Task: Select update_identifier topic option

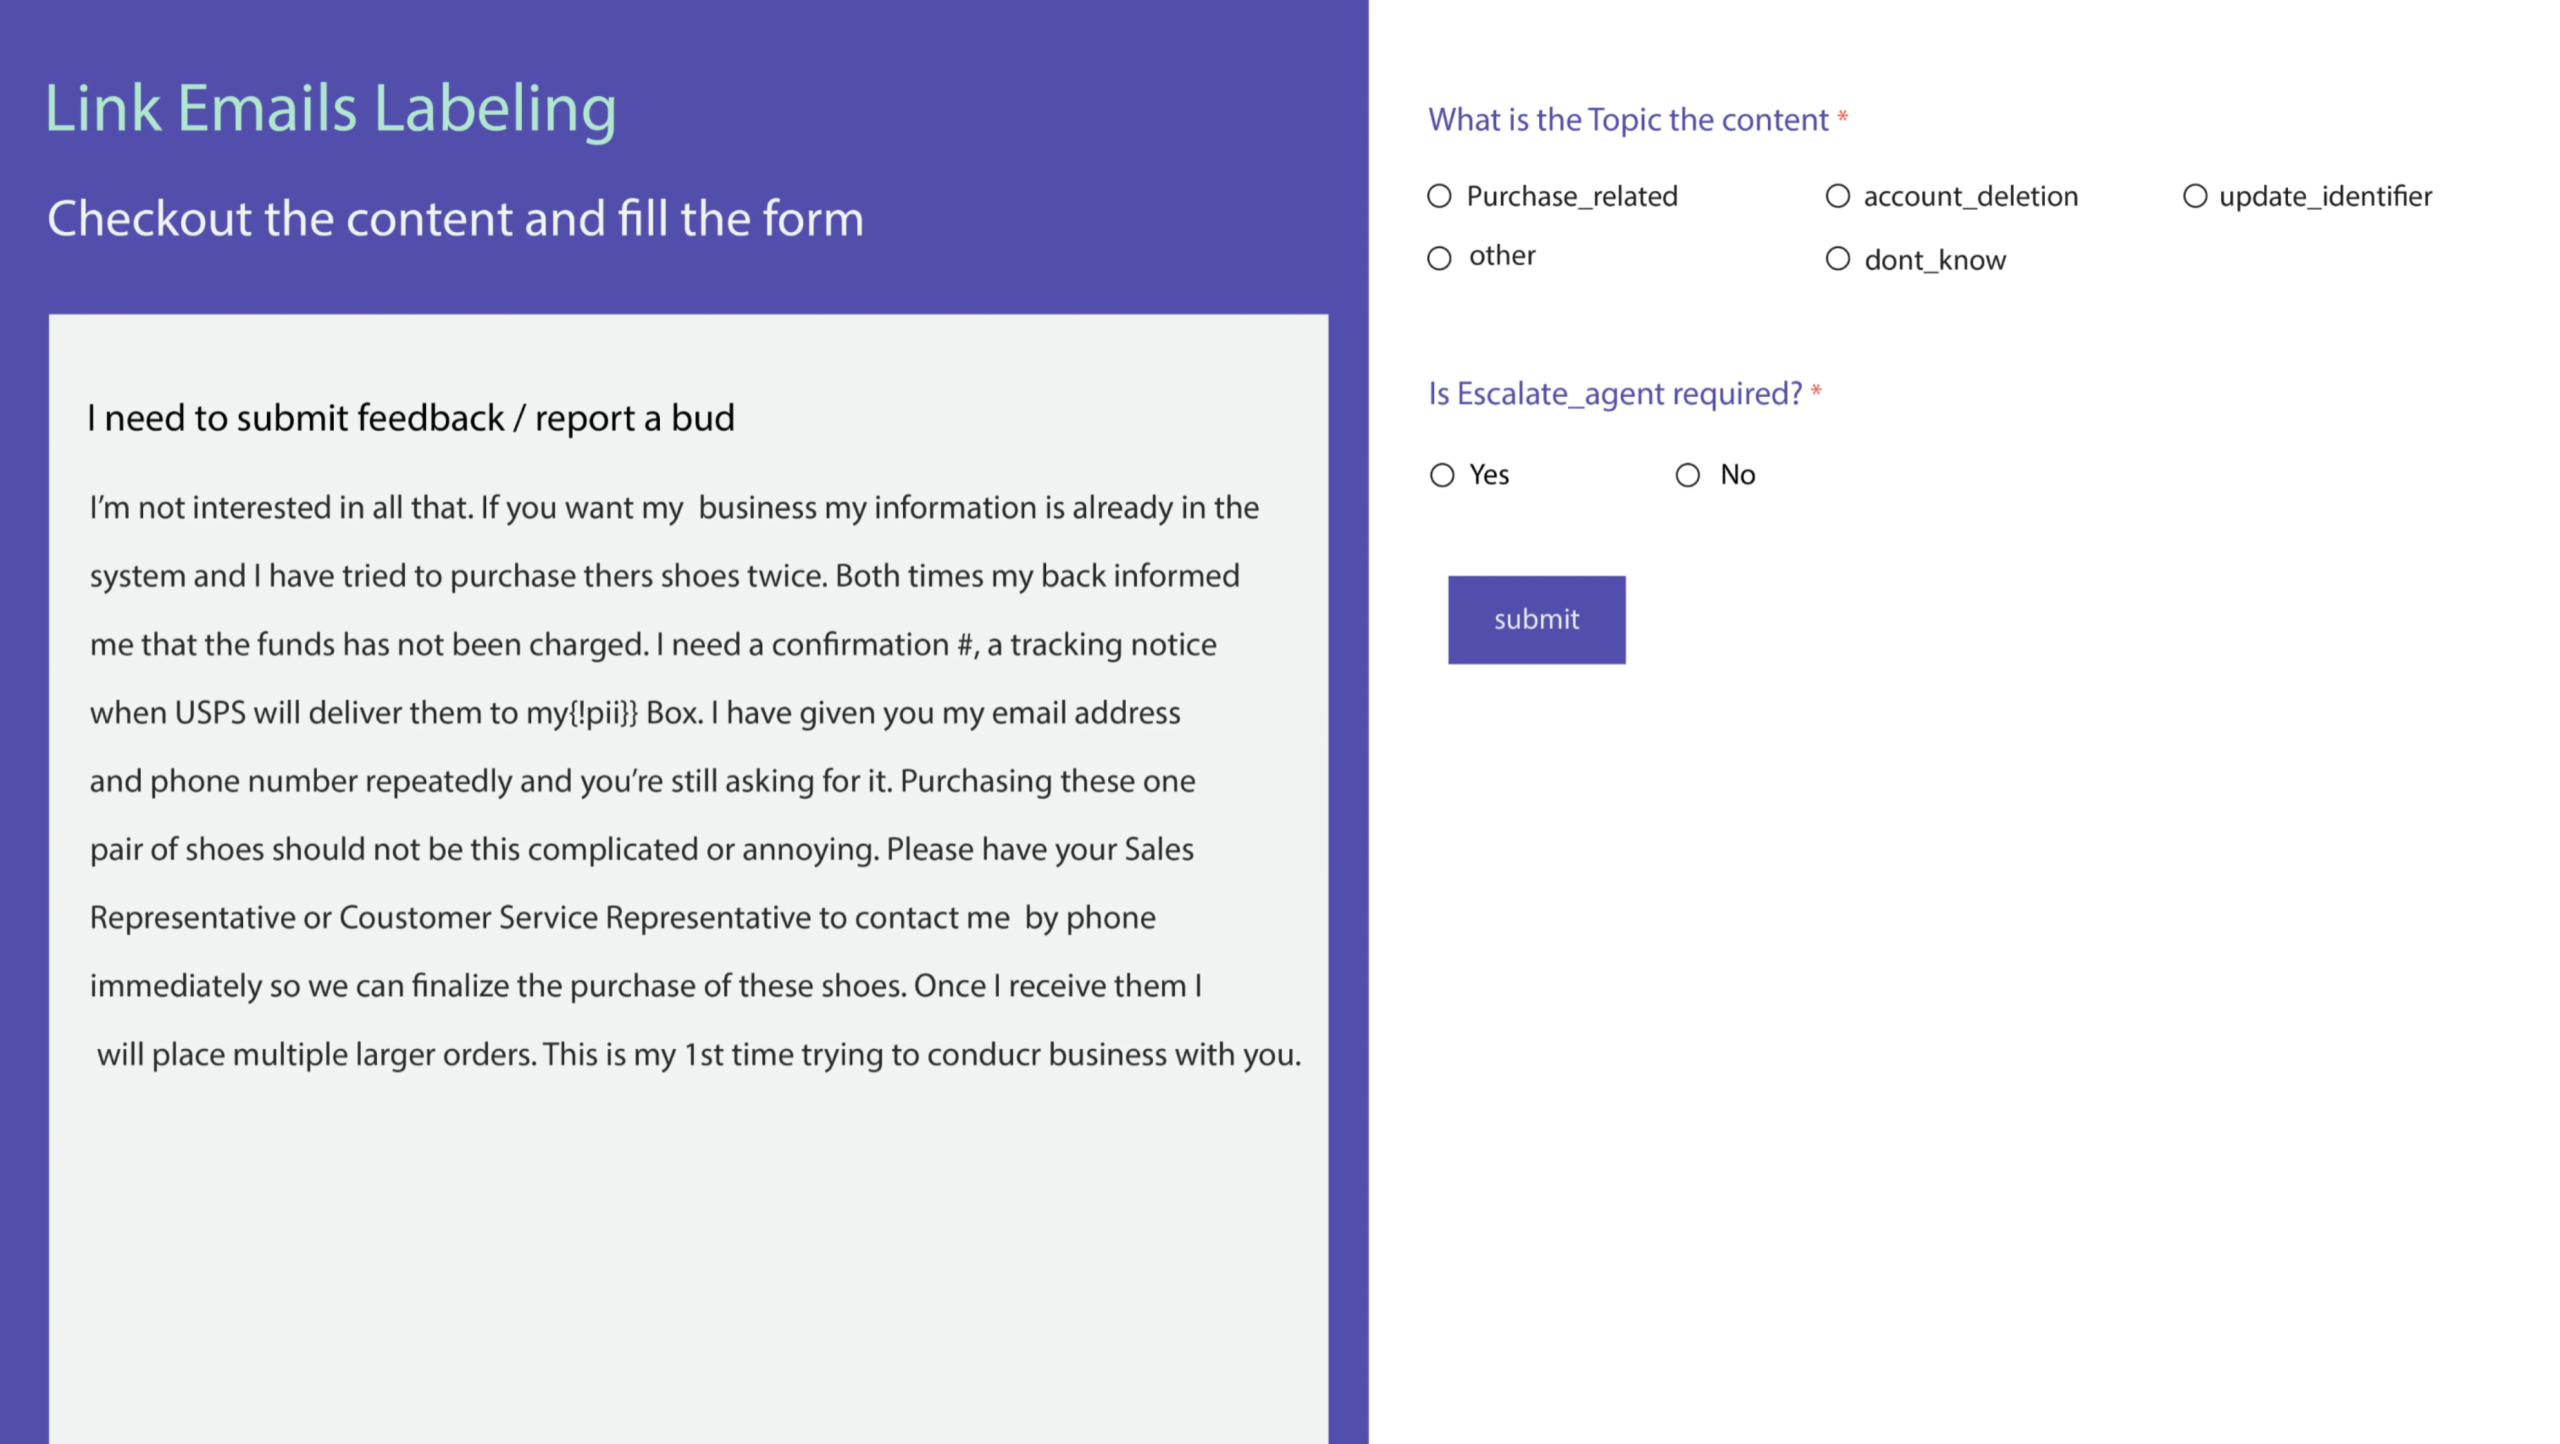Action: point(2194,196)
